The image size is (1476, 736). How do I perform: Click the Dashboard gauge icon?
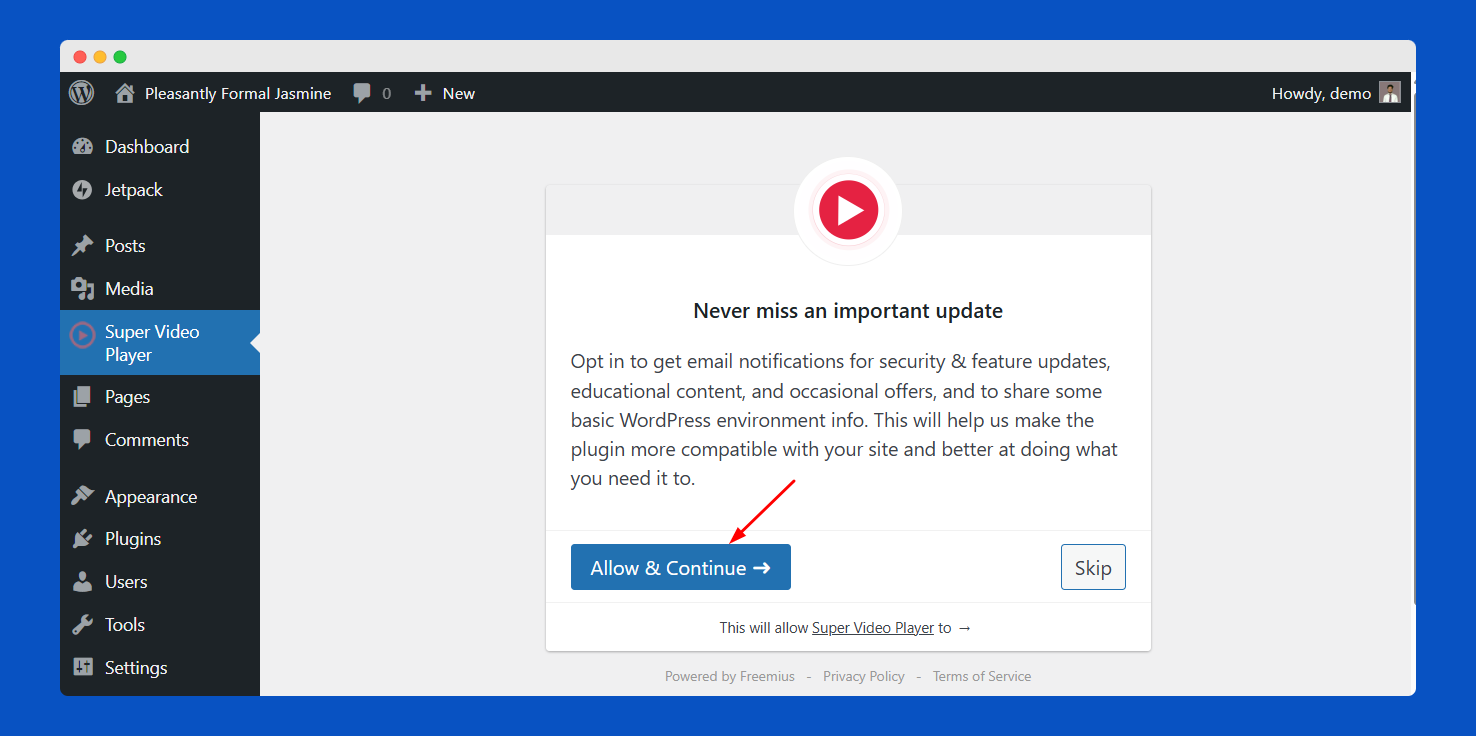click(x=82, y=147)
